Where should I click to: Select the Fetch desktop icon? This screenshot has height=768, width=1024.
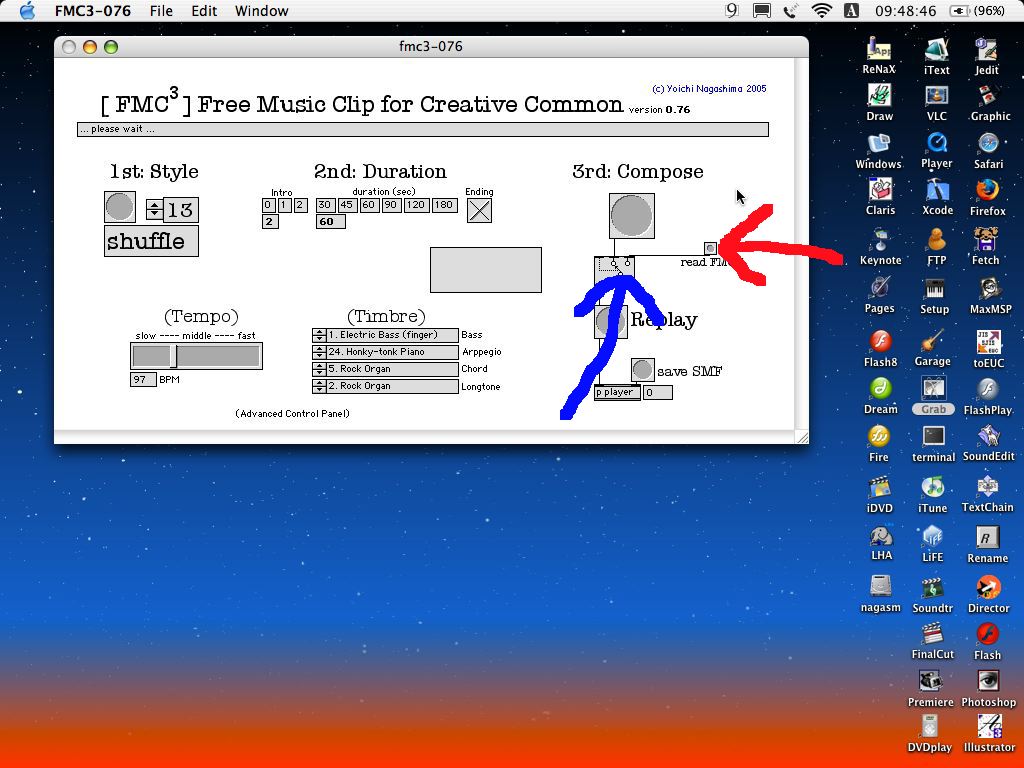(x=985, y=247)
